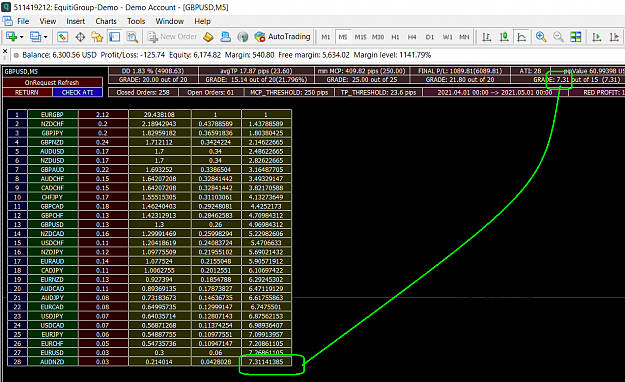Select the M1 timeframe

click(326, 37)
